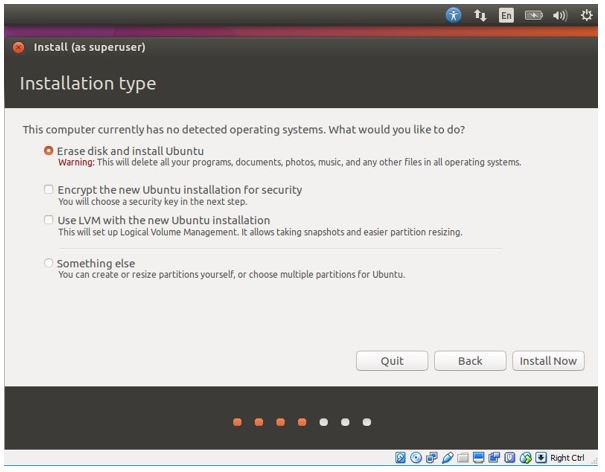Click the optical disc icon in VirtualBox status bar

pyautogui.click(x=416, y=458)
